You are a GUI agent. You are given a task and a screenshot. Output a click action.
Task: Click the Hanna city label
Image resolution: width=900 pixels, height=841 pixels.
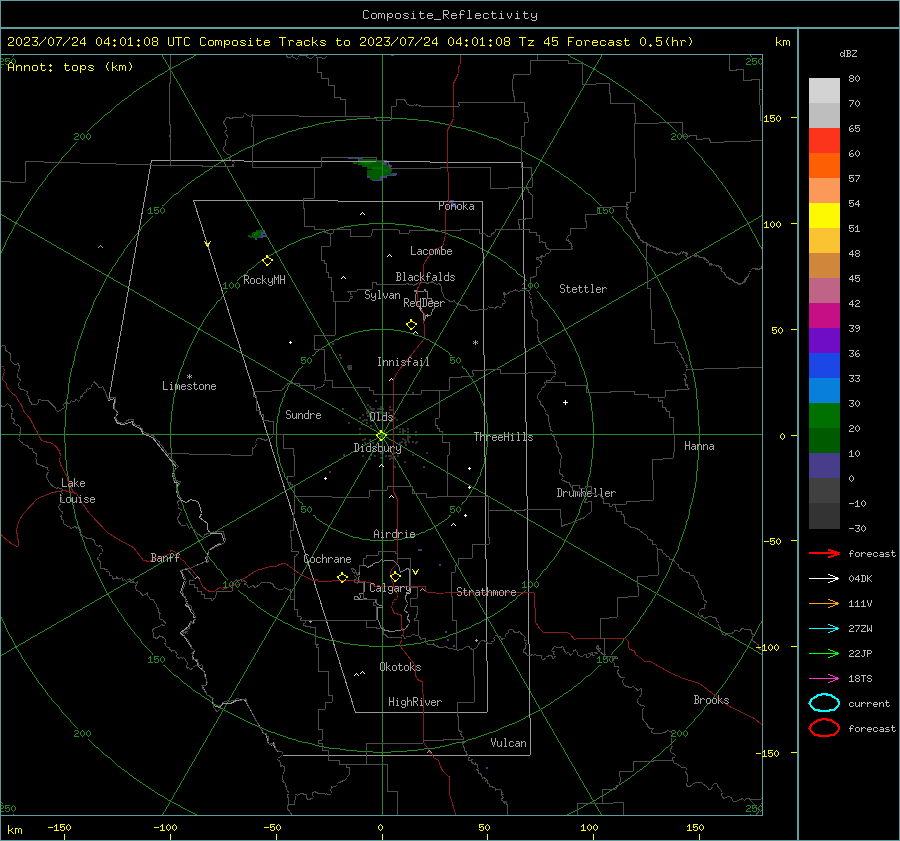coord(699,446)
